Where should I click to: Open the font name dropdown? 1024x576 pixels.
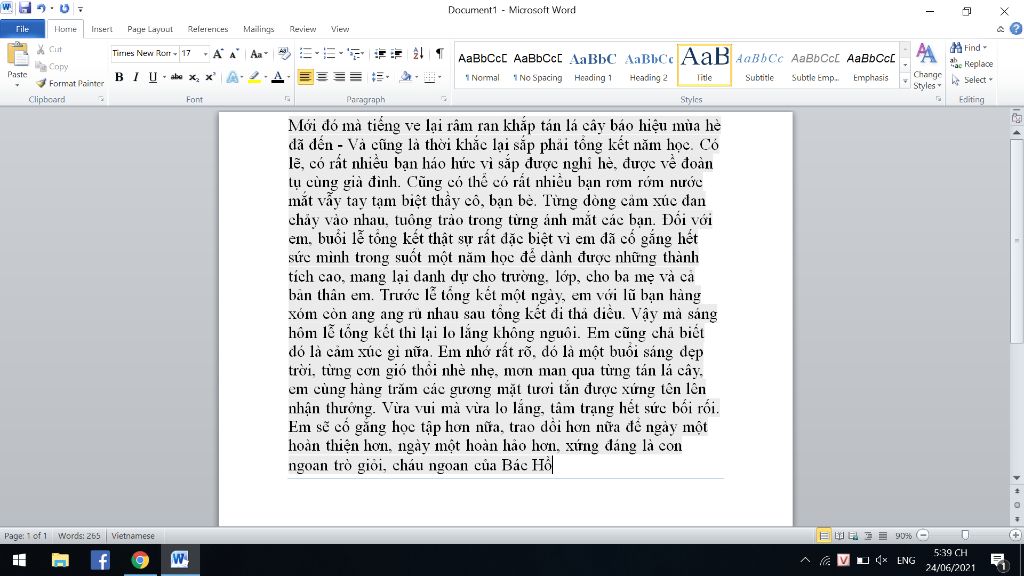click(175, 54)
